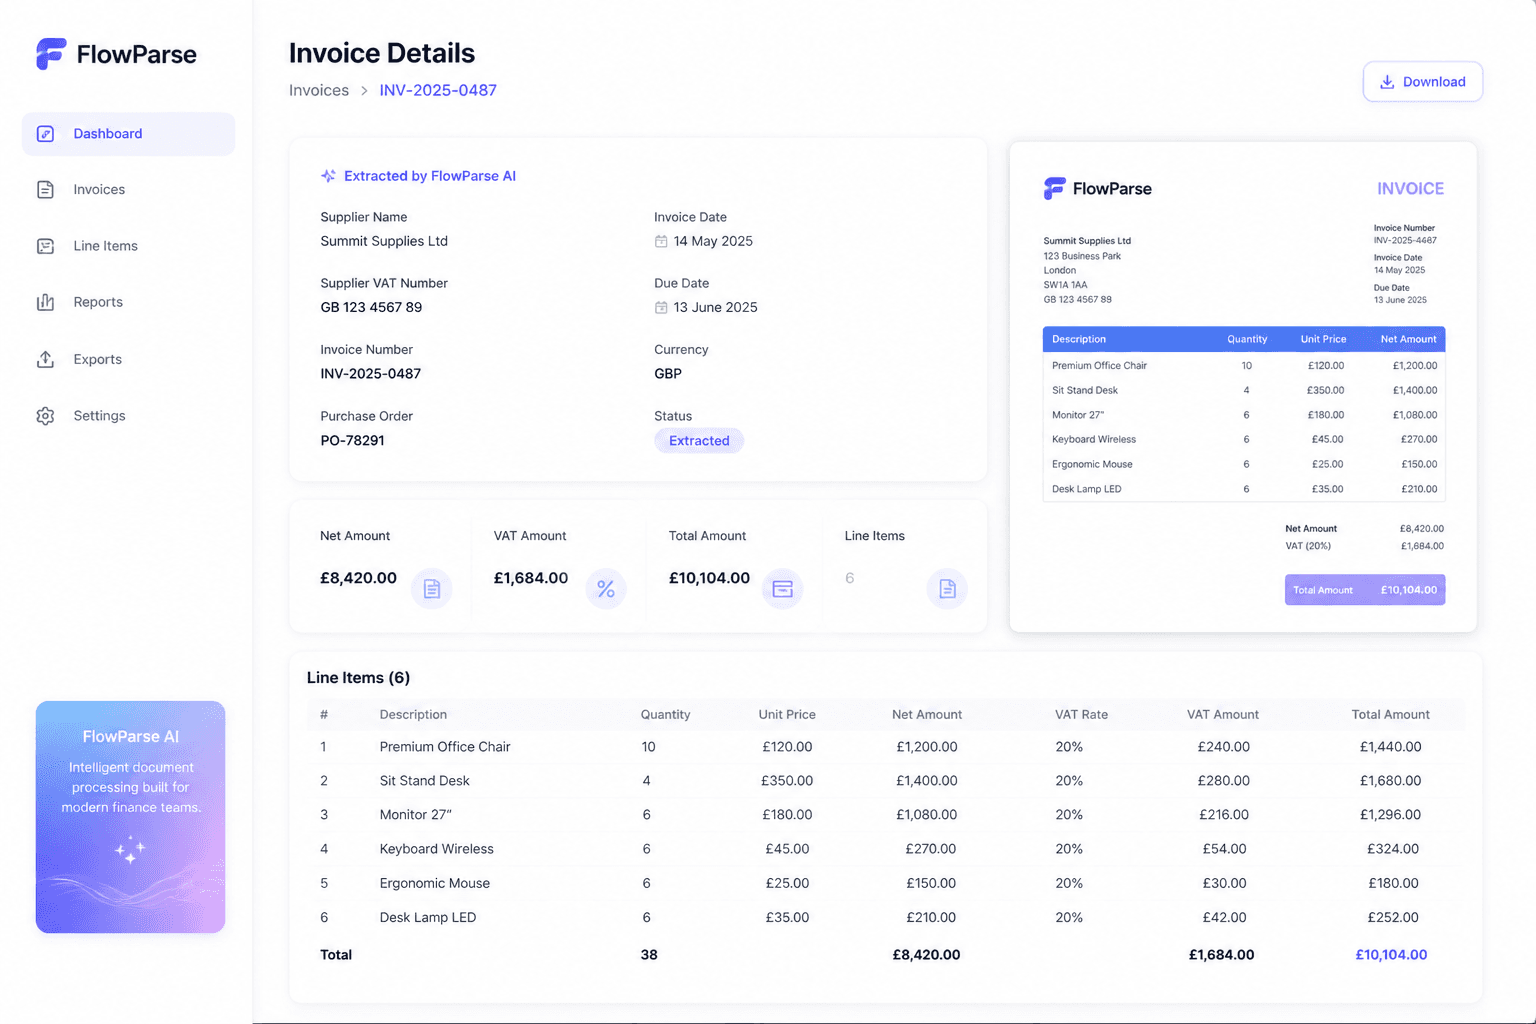Click the Extracted by FlowParse AI label

(x=430, y=176)
